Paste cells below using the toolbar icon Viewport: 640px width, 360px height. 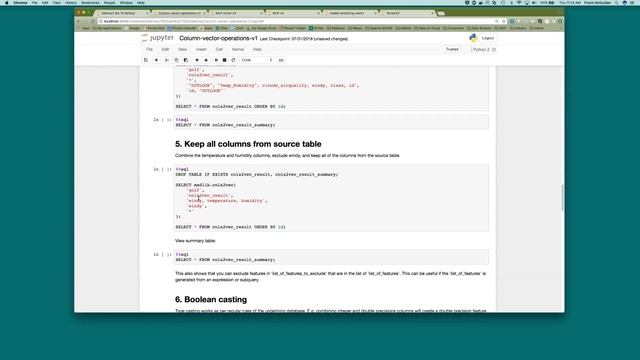click(x=186, y=60)
